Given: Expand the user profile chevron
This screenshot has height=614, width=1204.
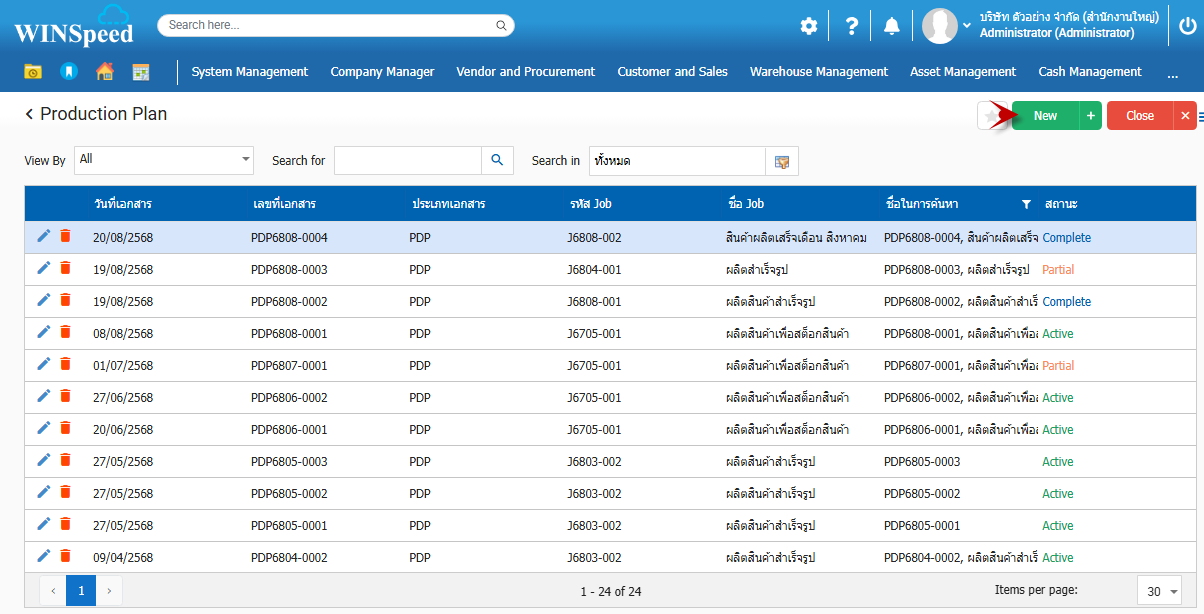Looking at the screenshot, I should 967,26.
